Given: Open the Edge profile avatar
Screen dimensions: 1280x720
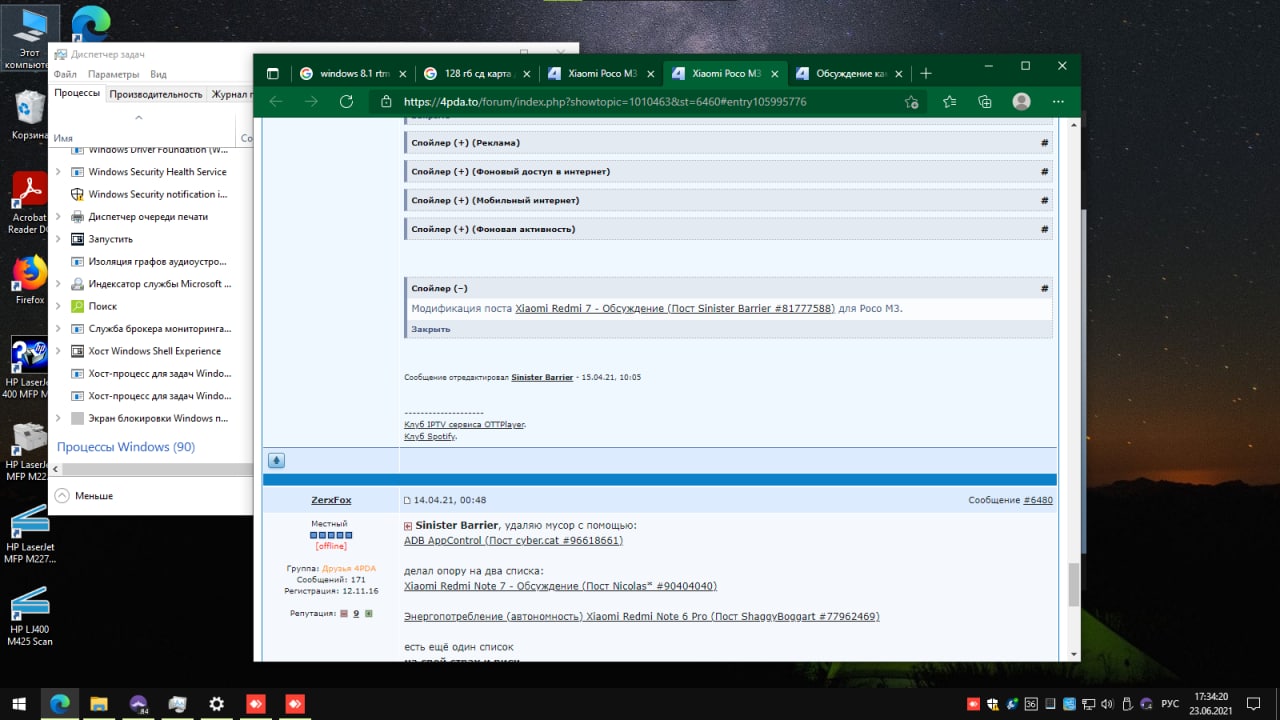Looking at the screenshot, I should [x=1021, y=101].
